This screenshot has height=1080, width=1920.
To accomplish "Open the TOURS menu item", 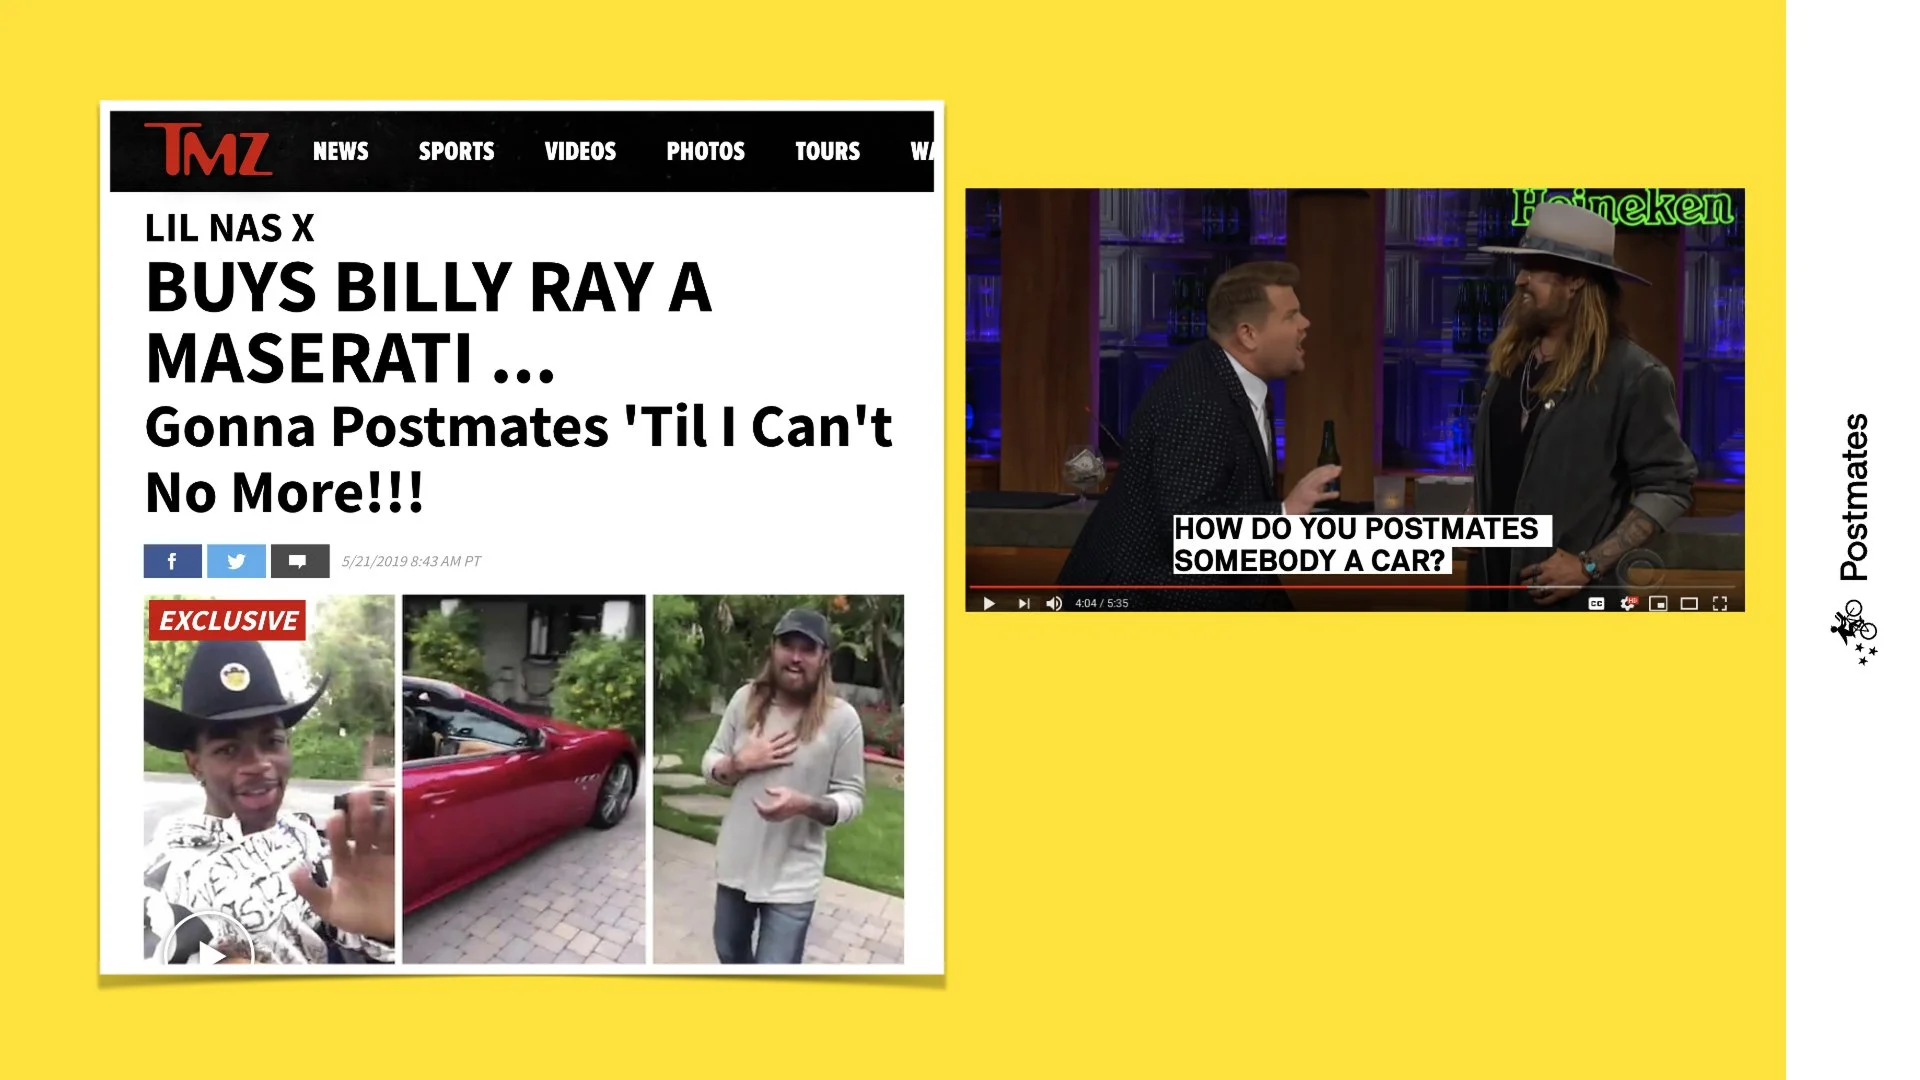I will coord(827,151).
